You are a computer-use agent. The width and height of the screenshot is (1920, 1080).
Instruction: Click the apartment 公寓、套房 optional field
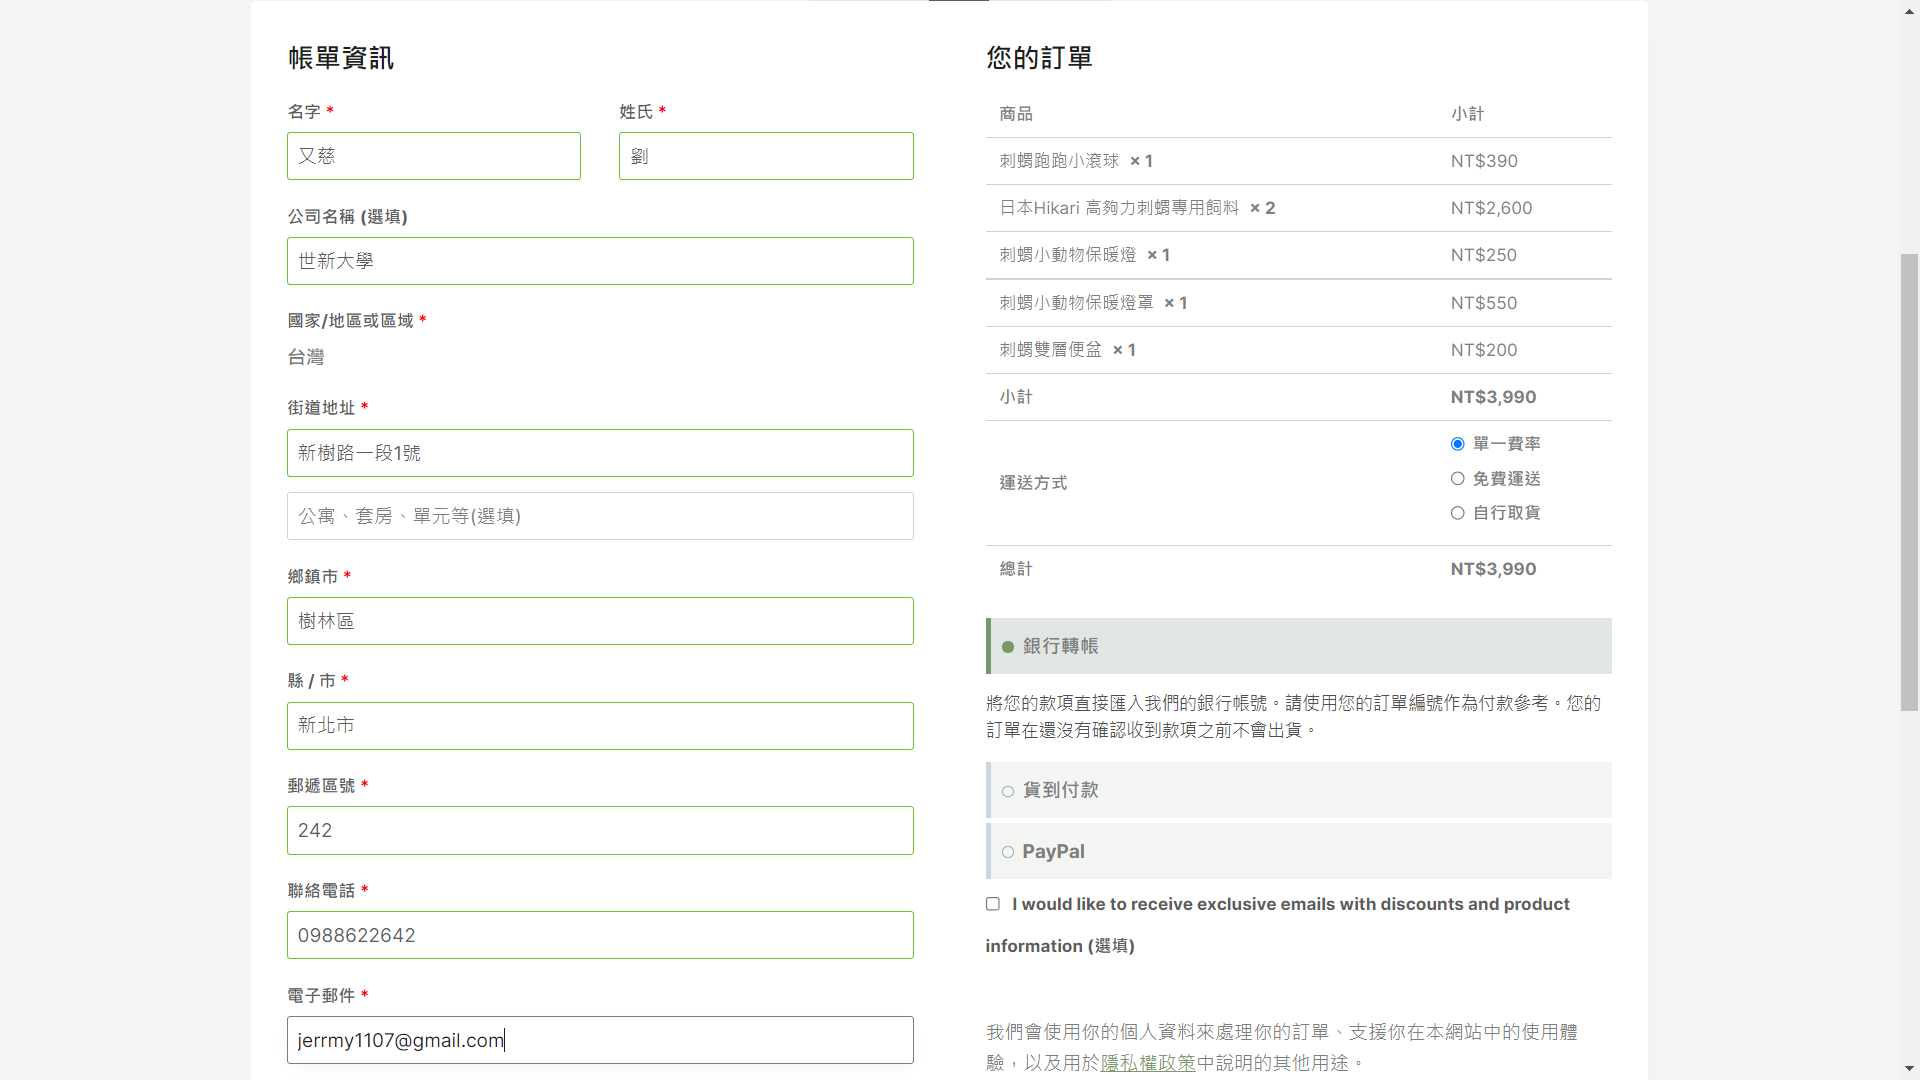600,516
